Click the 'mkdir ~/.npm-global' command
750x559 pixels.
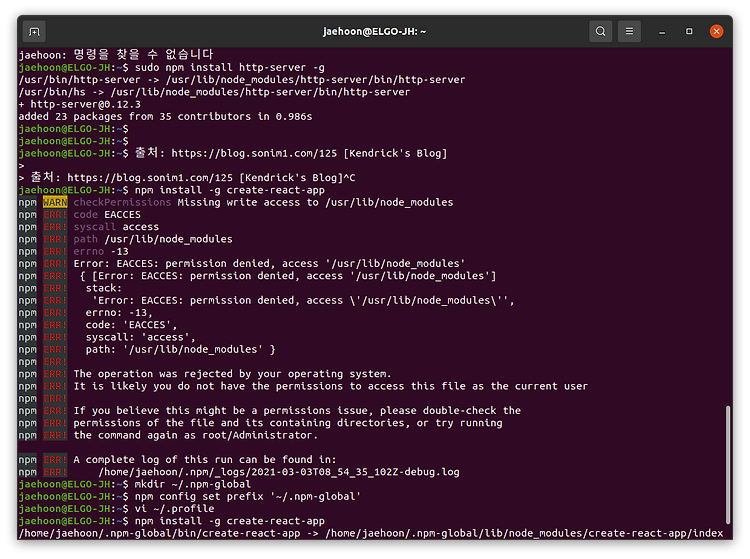coord(193,484)
